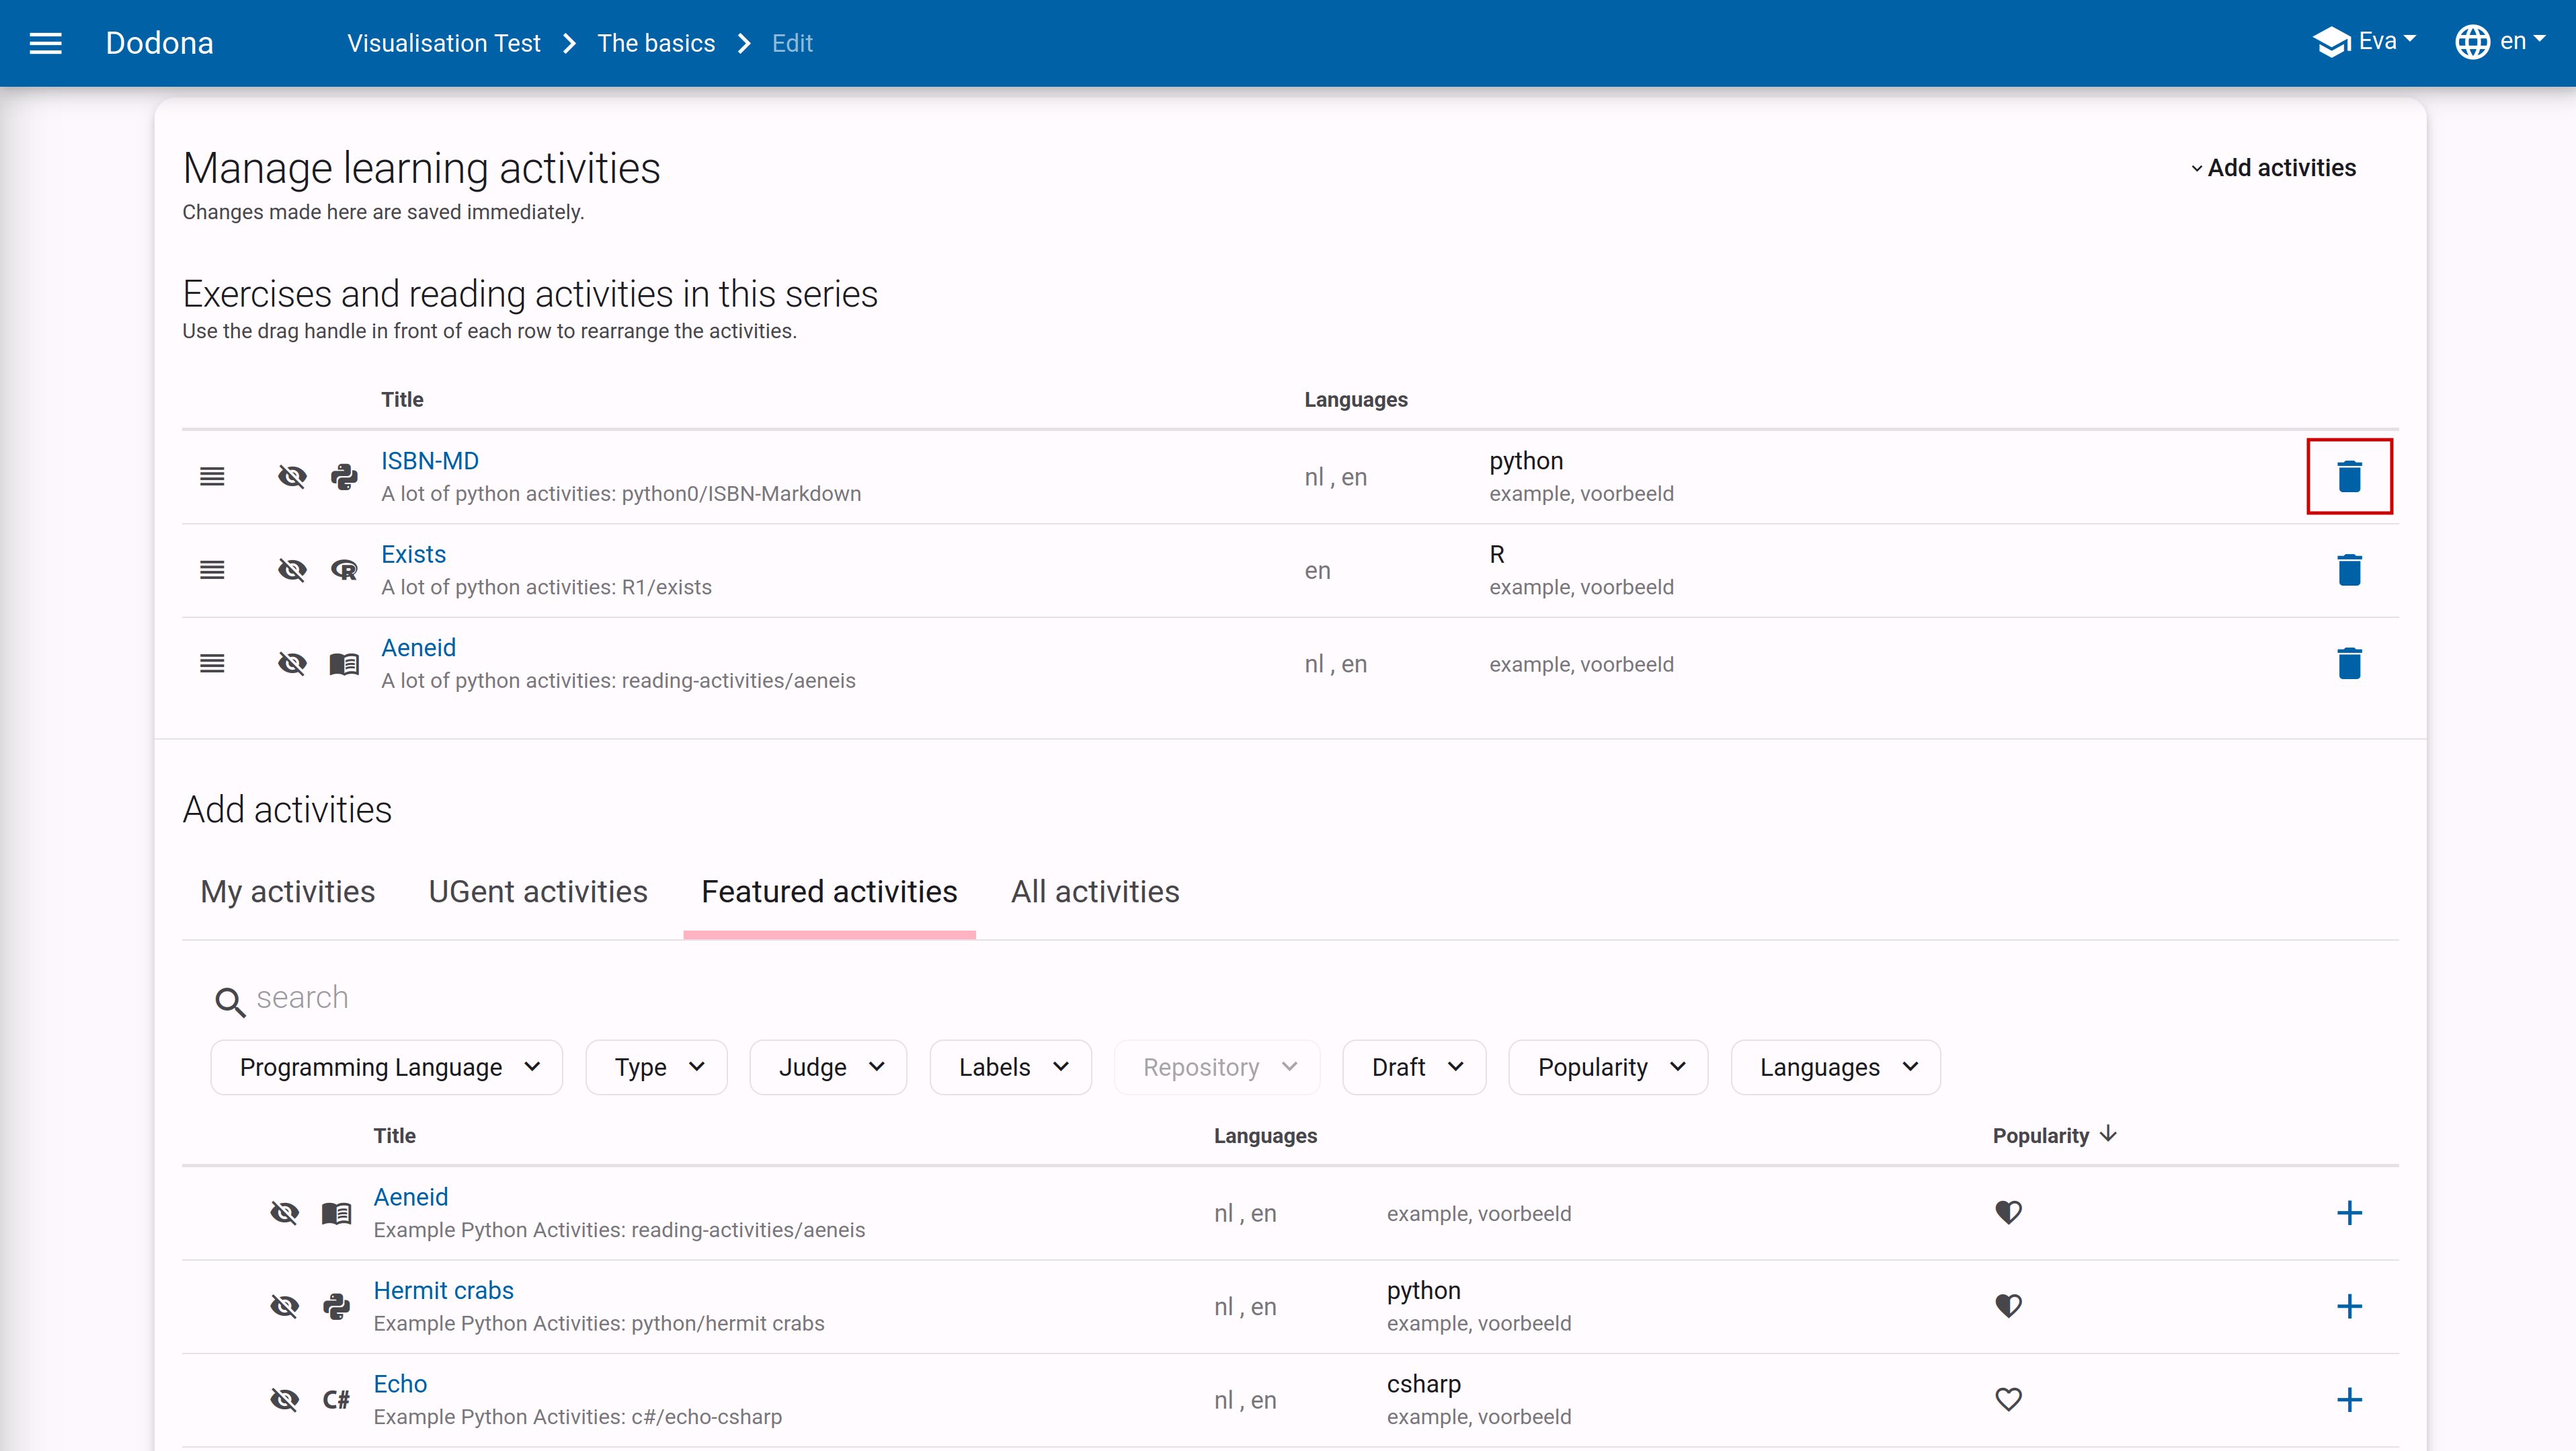Open the Aeneid link in the series table
The image size is (2576, 1451).
[x=419, y=647]
